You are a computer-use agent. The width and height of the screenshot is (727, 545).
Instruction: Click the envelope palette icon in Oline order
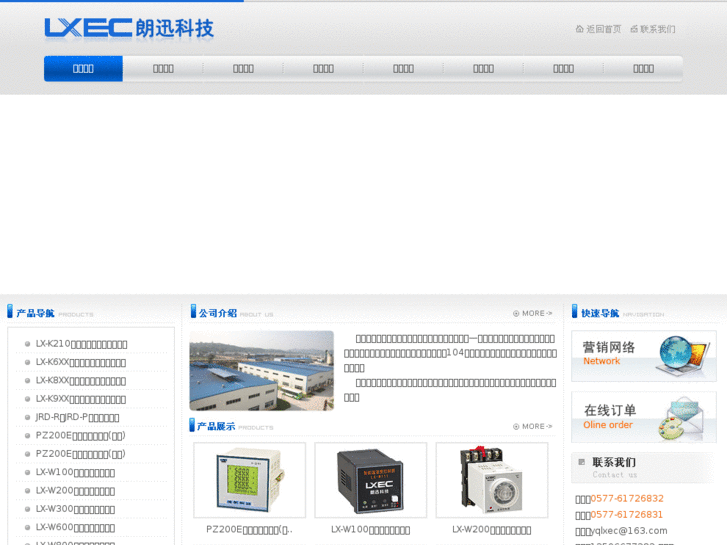(x=680, y=418)
